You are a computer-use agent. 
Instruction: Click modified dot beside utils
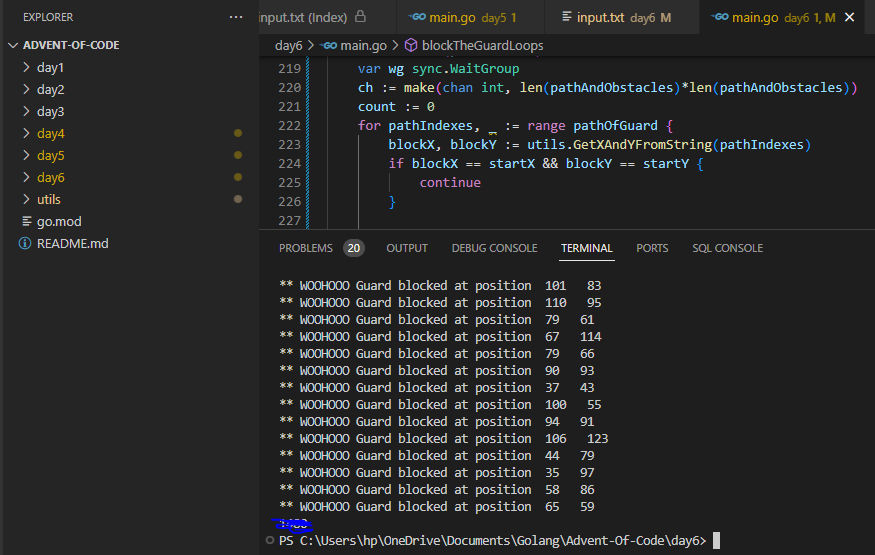[238, 199]
